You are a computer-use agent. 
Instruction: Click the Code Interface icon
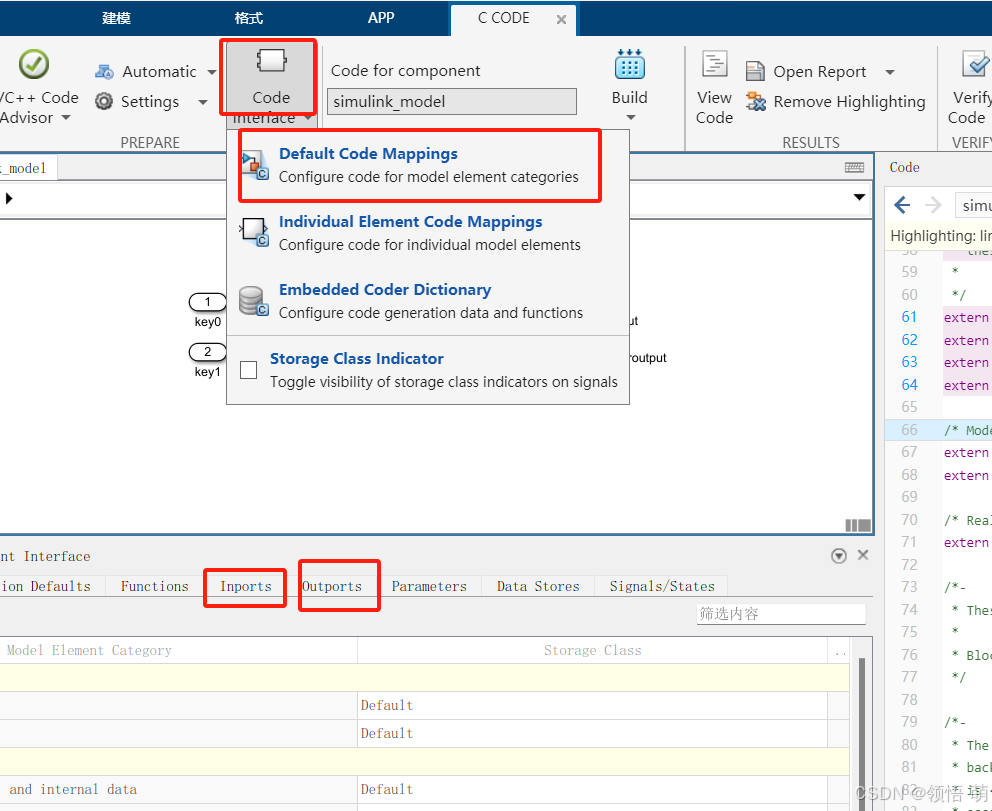[271, 62]
